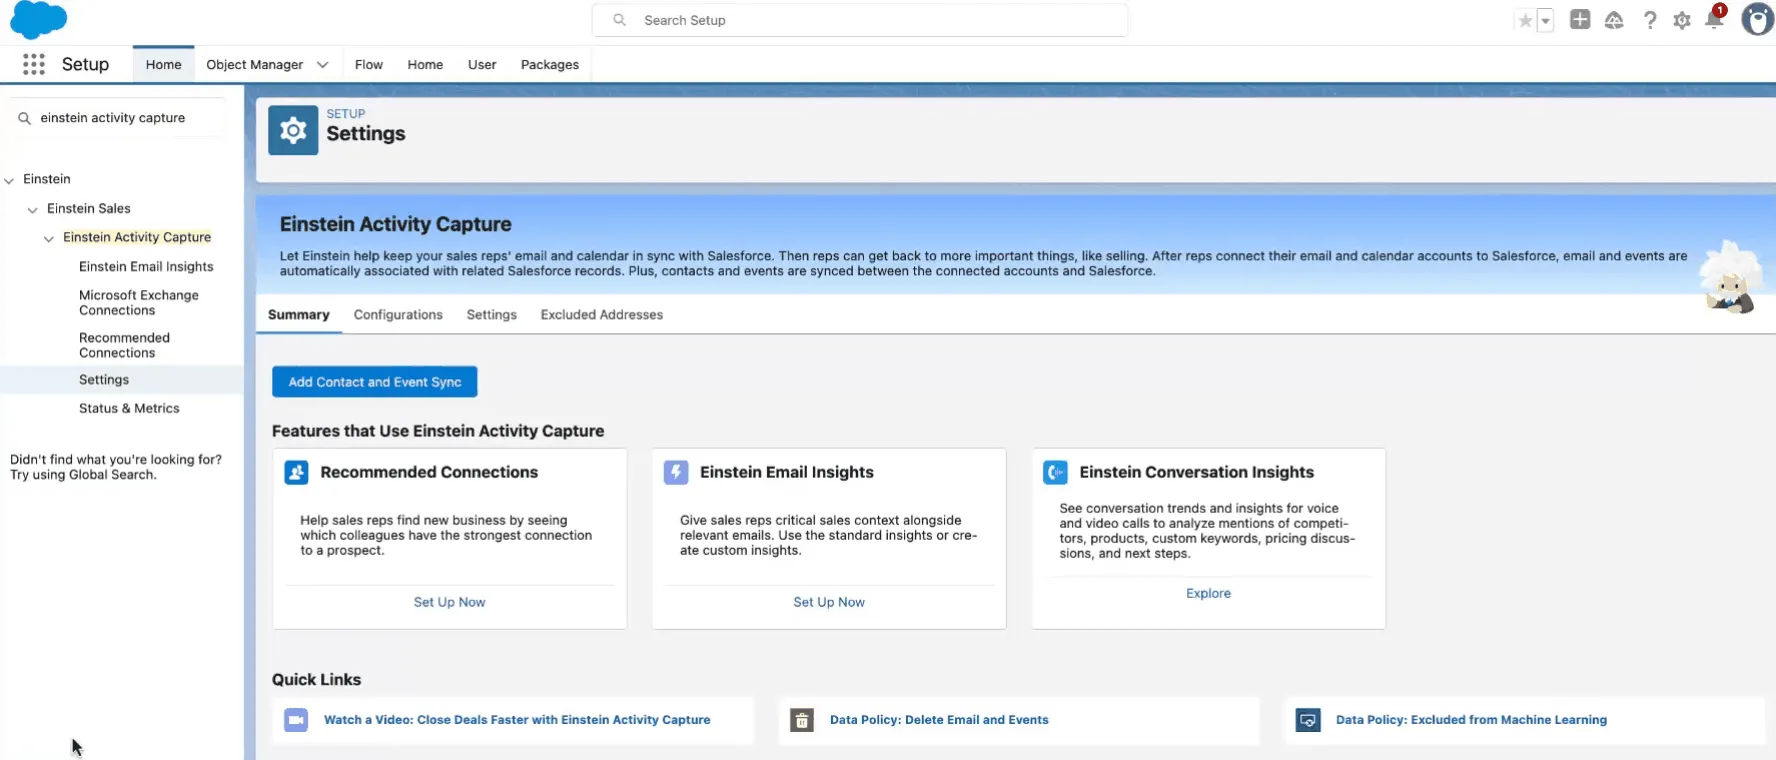The height and width of the screenshot is (760, 1776).
Task: Open Data Policy: Delete Email and Events link
Action: coord(939,720)
